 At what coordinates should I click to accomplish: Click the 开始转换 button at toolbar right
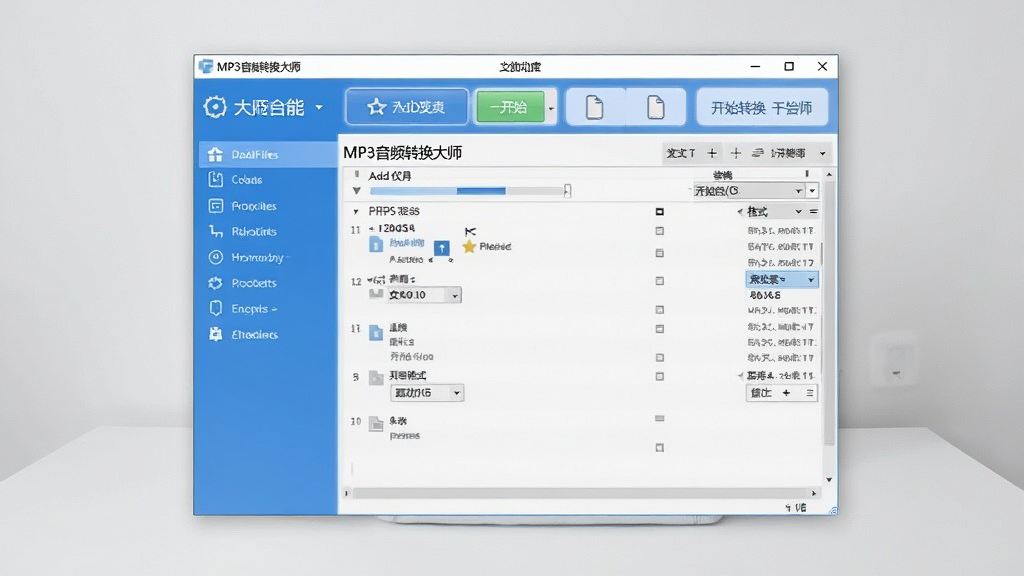[x=762, y=107]
